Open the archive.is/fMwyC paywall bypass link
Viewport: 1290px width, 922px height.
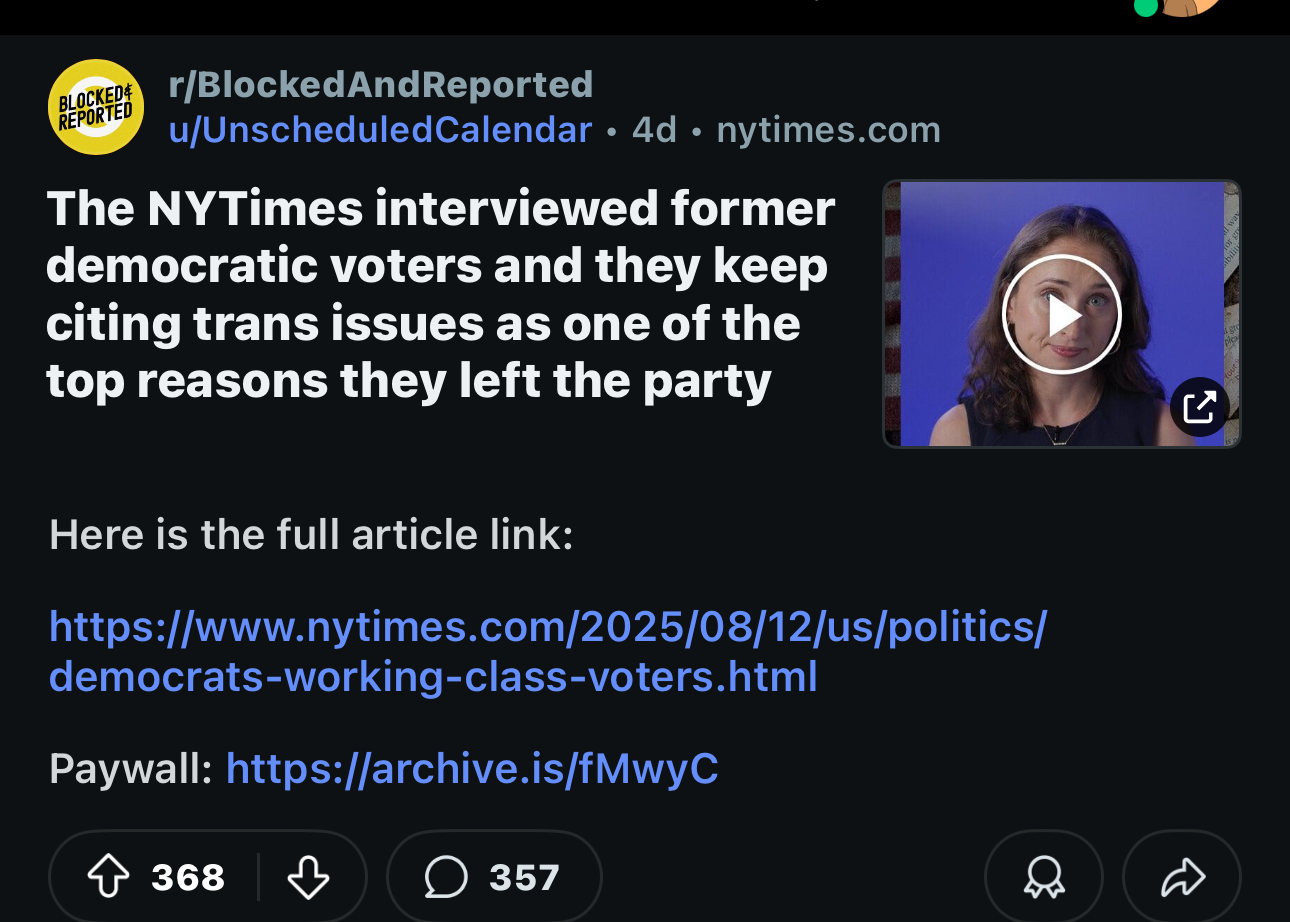point(472,768)
